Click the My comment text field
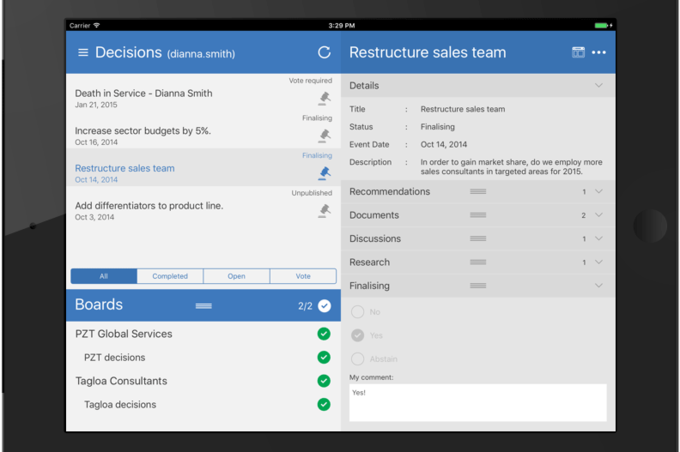Viewport: 680px width, 452px height. 478,403
